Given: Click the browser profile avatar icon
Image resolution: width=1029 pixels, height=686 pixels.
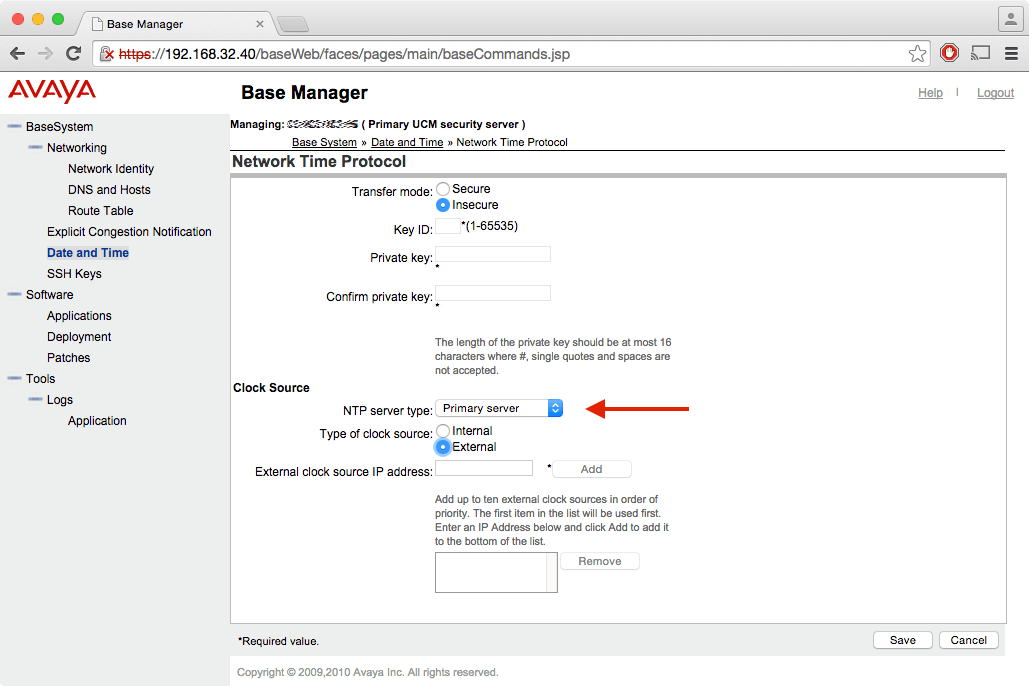Looking at the screenshot, I should (x=1011, y=19).
